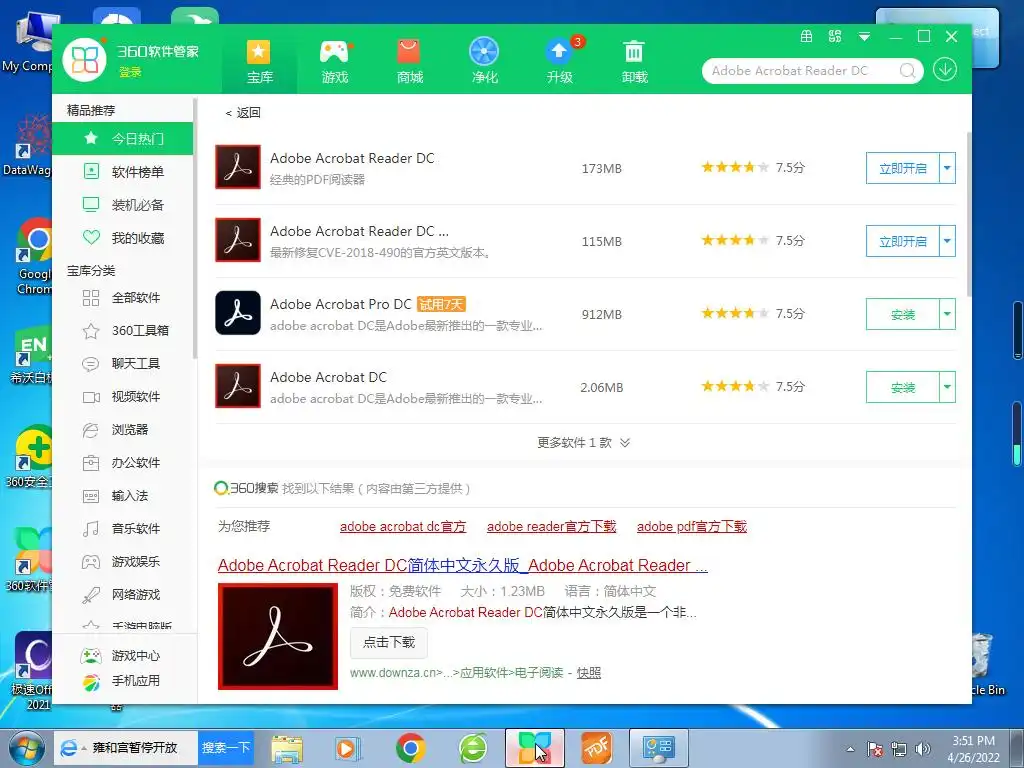Click the 网络游戏 sword icon
The height and width of the screenshot is (768, 1024).
click(91, 595)
